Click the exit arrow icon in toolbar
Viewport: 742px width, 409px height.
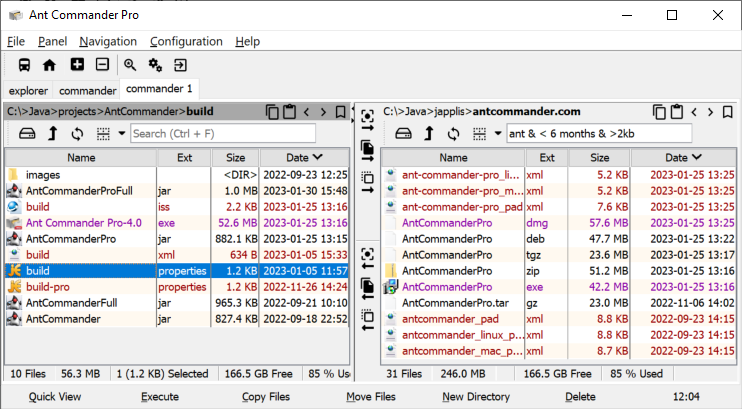[x=180, y=65]
